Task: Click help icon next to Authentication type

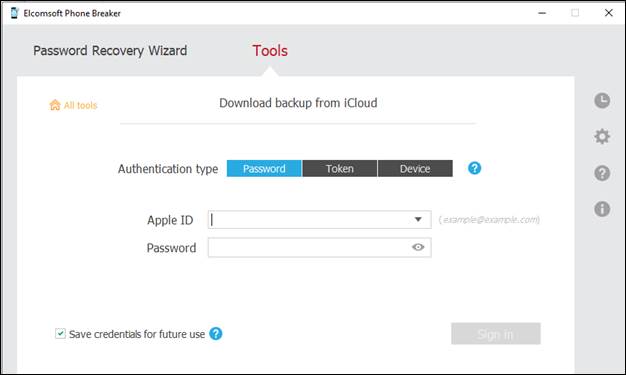Action: (474, 168)
